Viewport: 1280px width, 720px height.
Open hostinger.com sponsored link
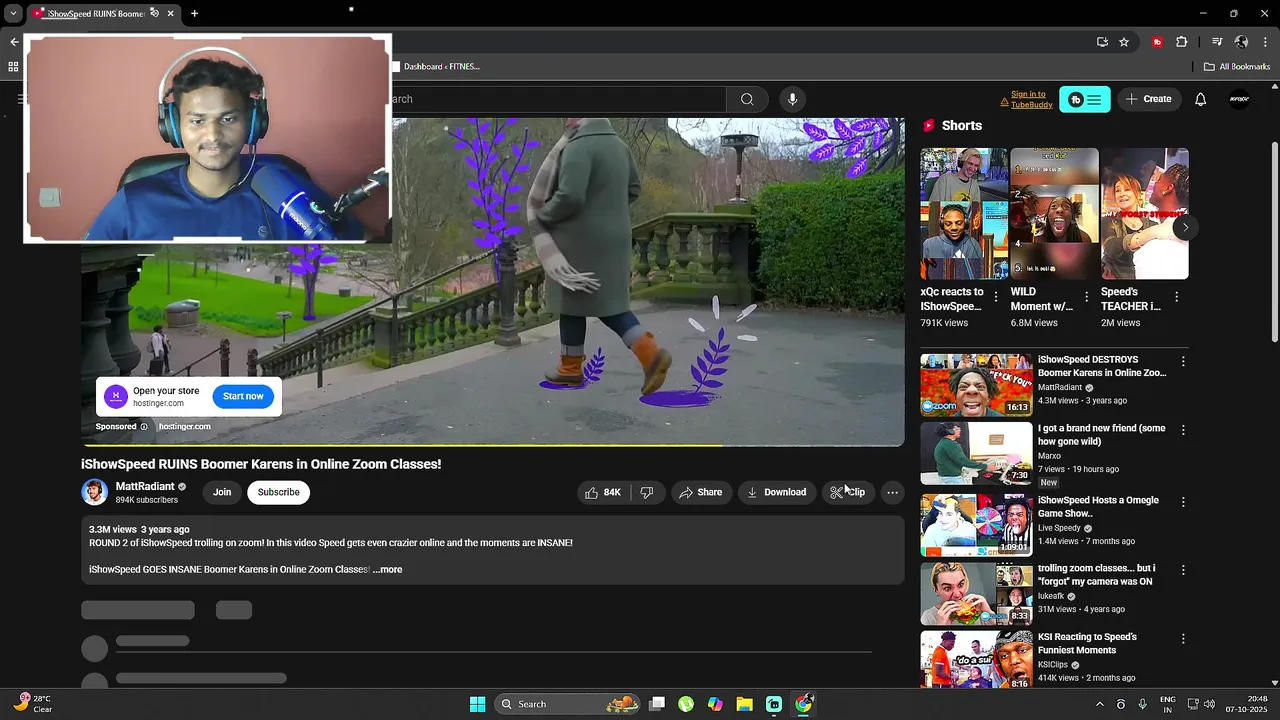click(x=184, y=427)
